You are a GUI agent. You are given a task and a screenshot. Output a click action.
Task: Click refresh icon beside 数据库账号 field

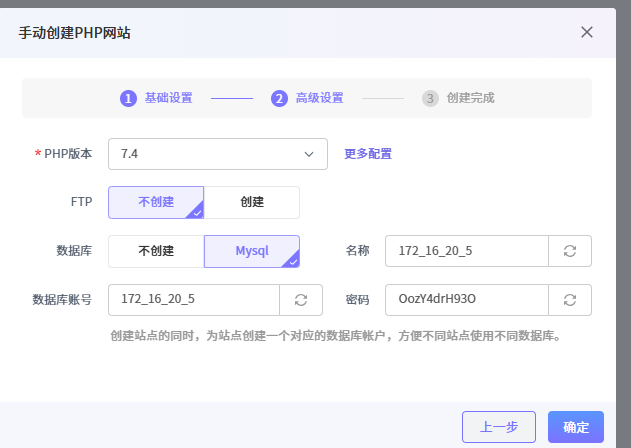tap(300, 300)
